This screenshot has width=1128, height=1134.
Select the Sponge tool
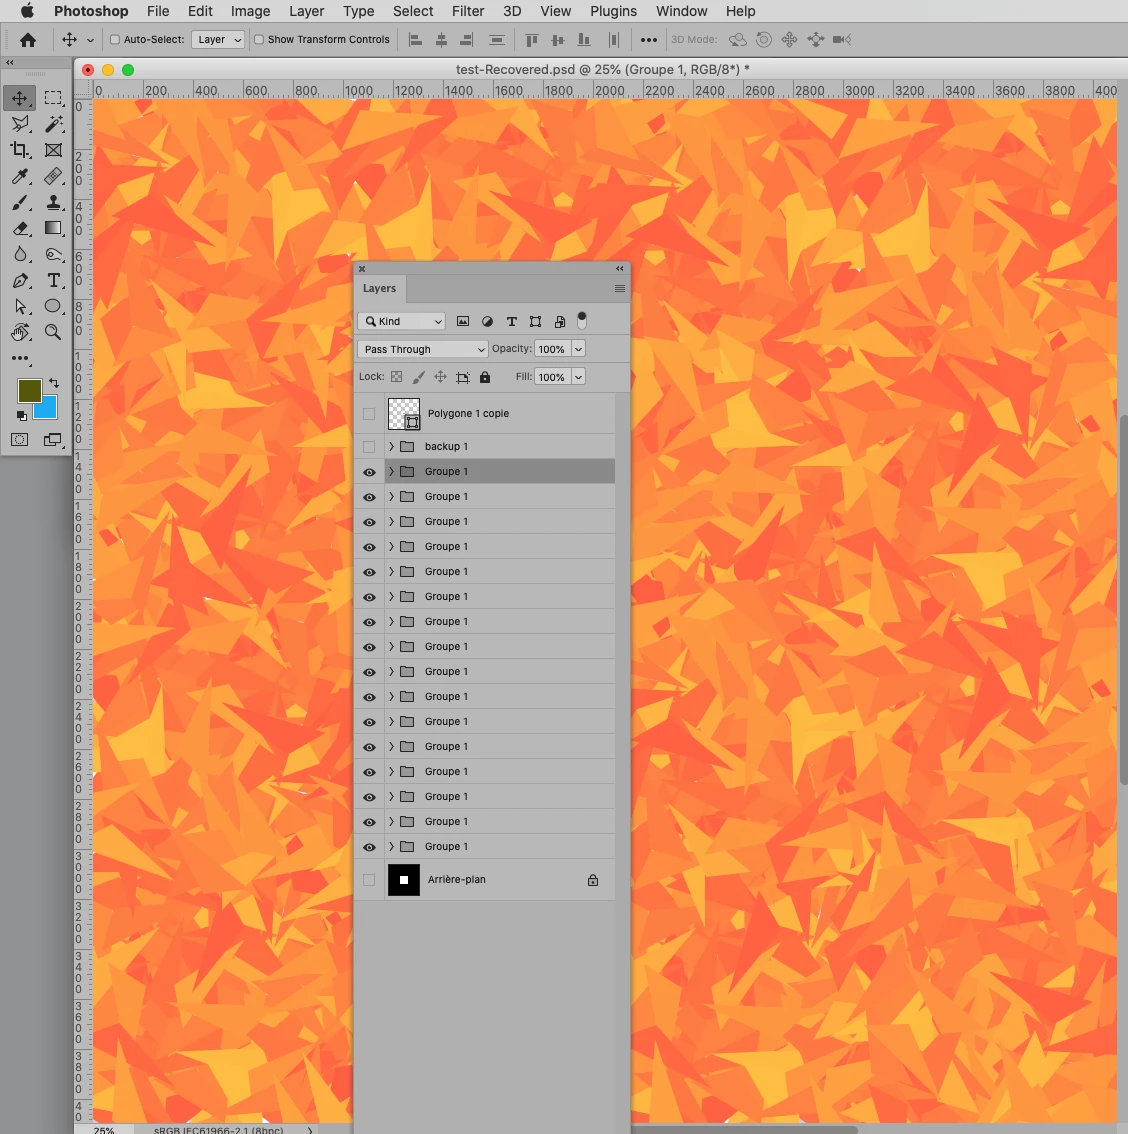tap(53, 255)
